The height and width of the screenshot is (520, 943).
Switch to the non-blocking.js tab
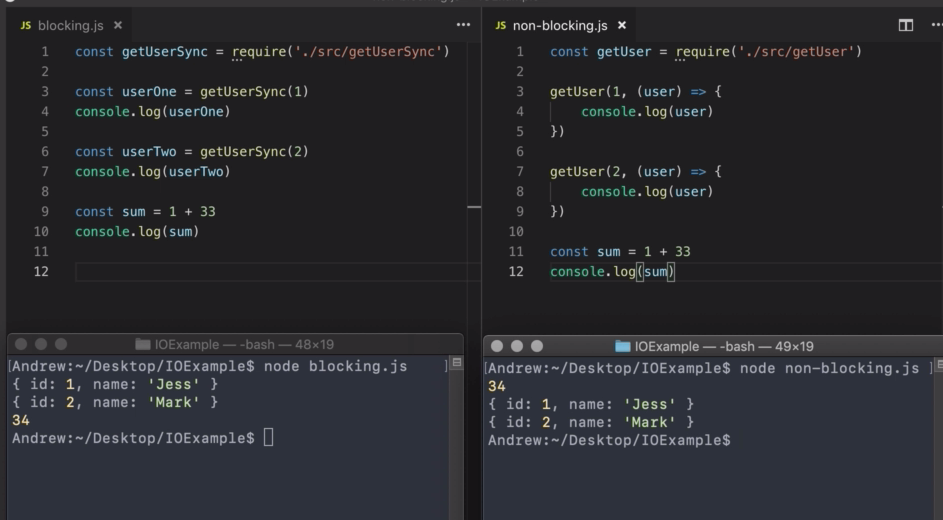coord(560,25)
